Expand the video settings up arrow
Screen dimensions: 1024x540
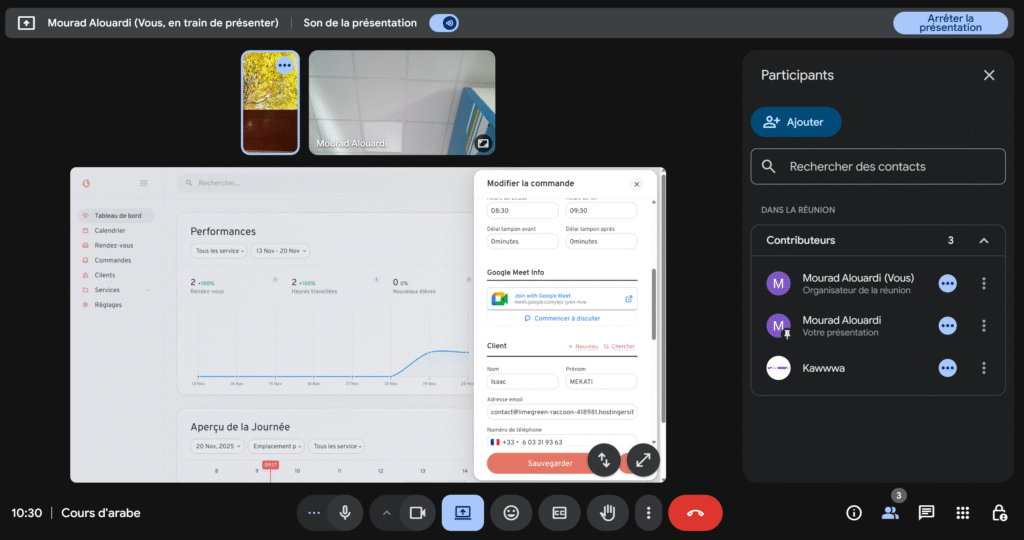point(385,513)
